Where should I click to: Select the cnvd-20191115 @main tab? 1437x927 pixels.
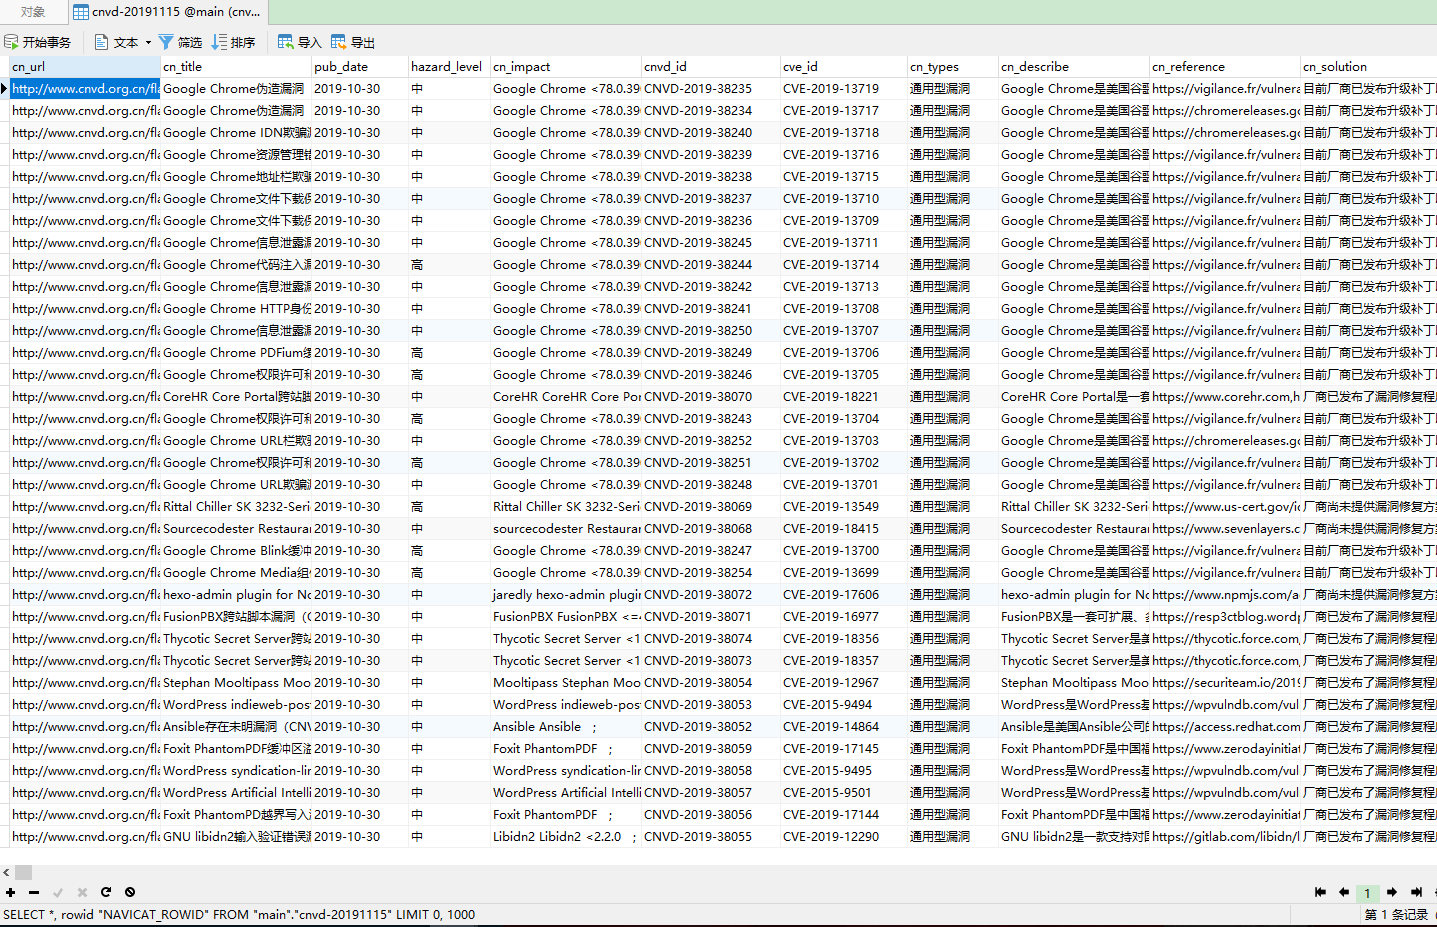[168, 12]
